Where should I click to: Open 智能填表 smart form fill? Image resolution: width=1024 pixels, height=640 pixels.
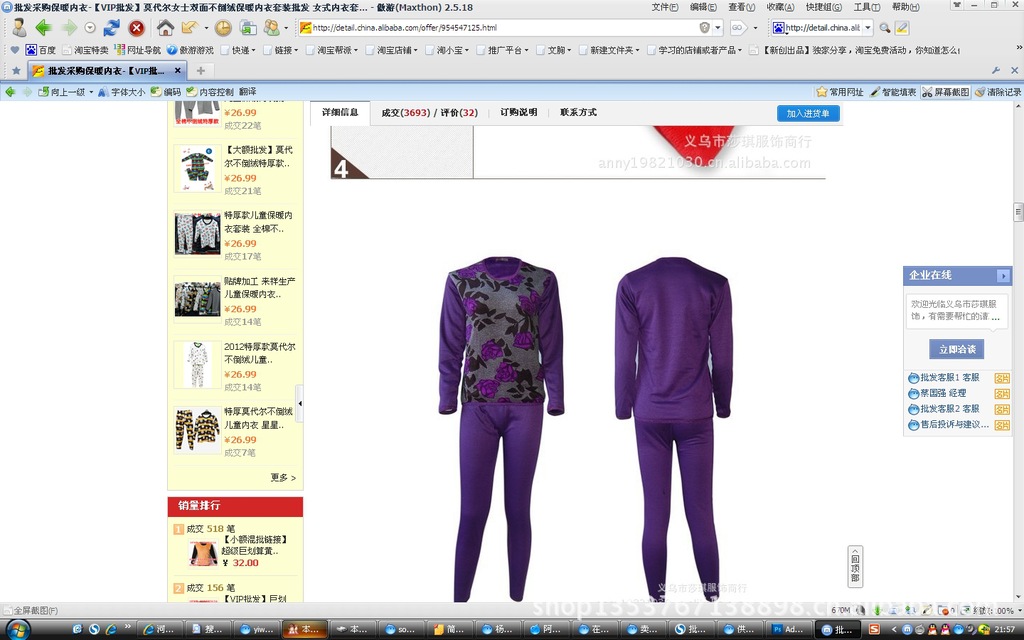click(x=893, y=92)
